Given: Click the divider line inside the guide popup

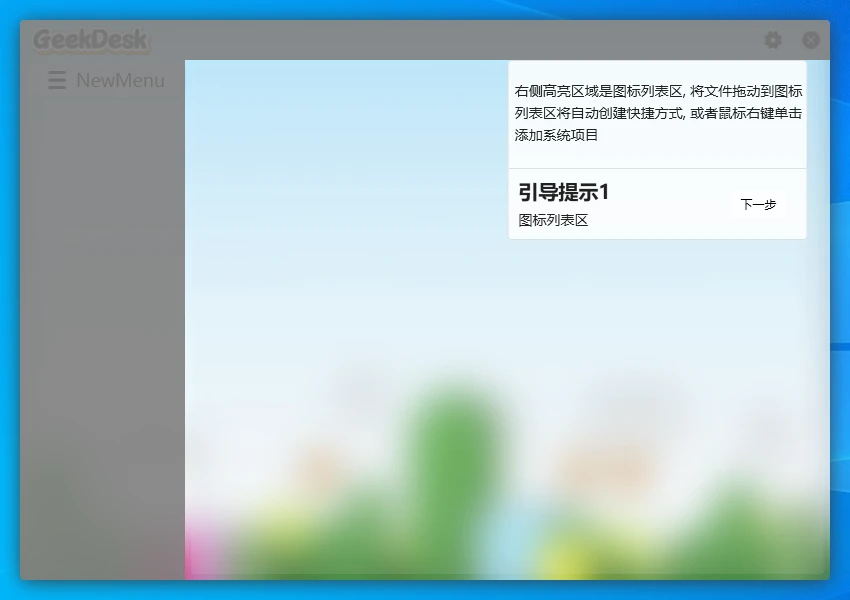Looking at the screenshot, I should 657,168.
